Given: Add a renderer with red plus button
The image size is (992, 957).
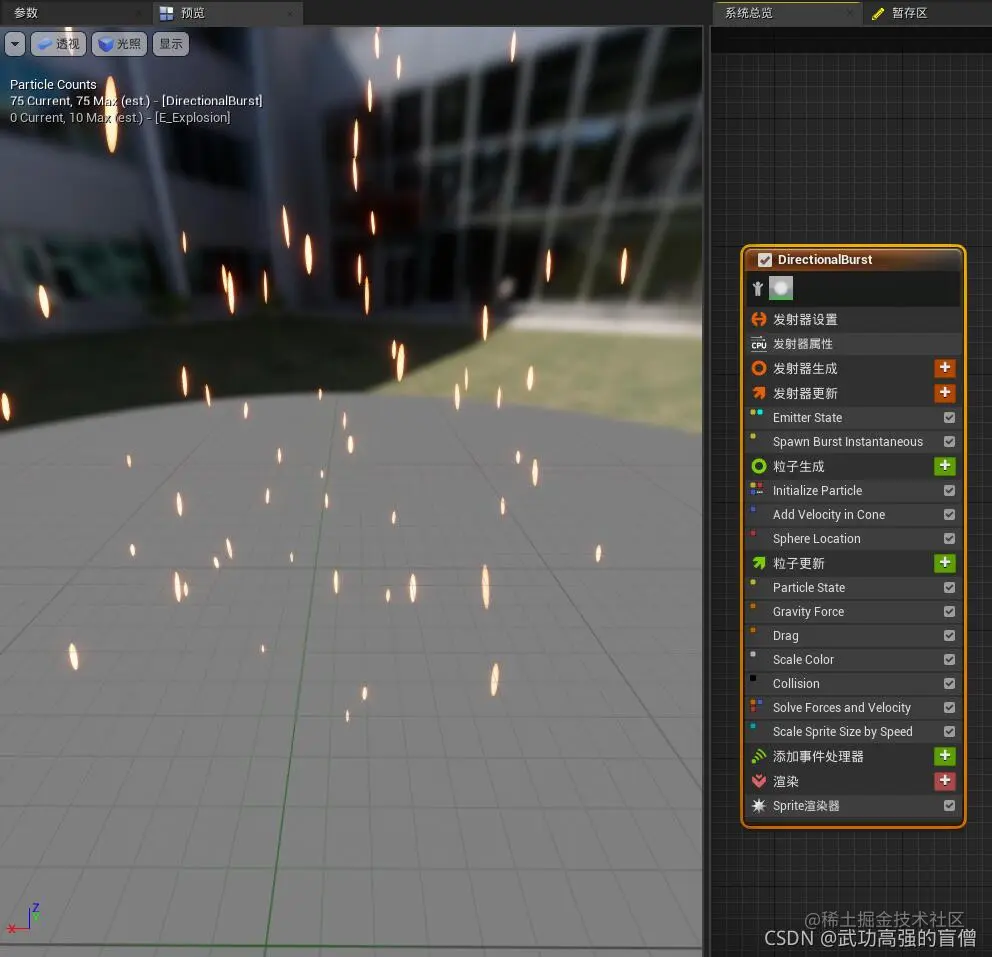Looking at the screenshot, I should (945, 781).
